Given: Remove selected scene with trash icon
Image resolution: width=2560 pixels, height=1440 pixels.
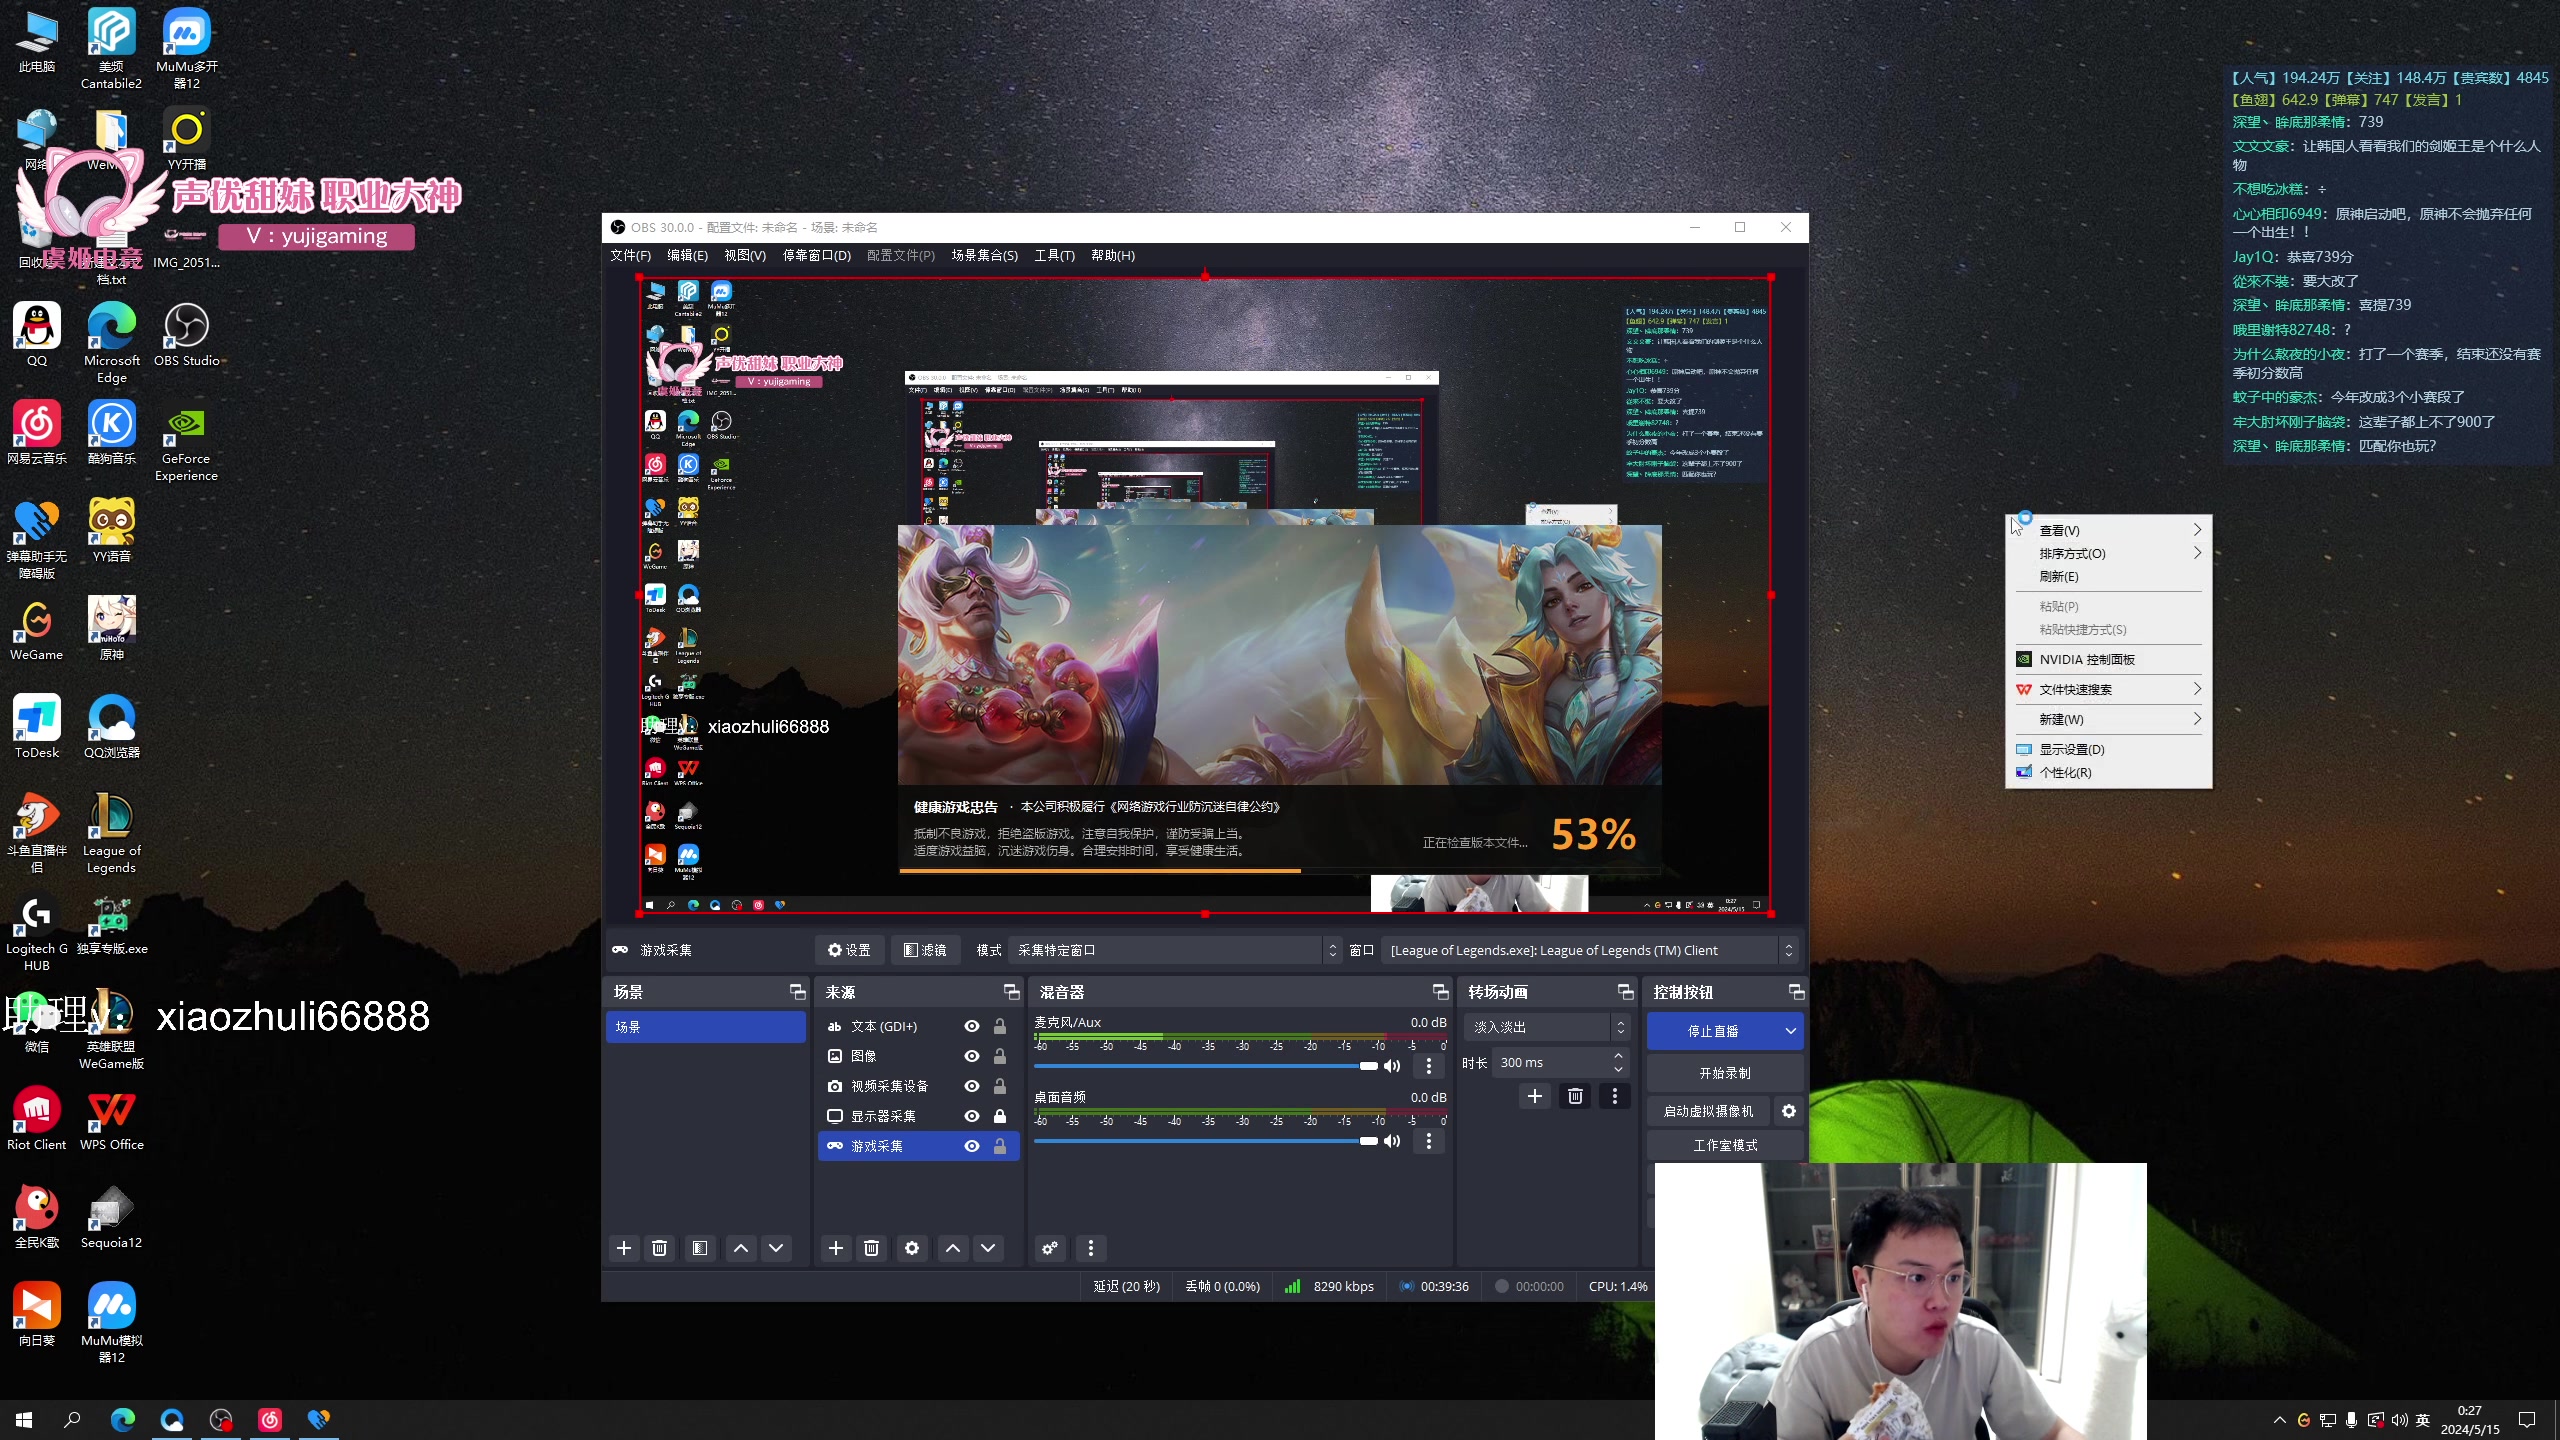Looking at the screenshot, I should tap(660, 1248).
